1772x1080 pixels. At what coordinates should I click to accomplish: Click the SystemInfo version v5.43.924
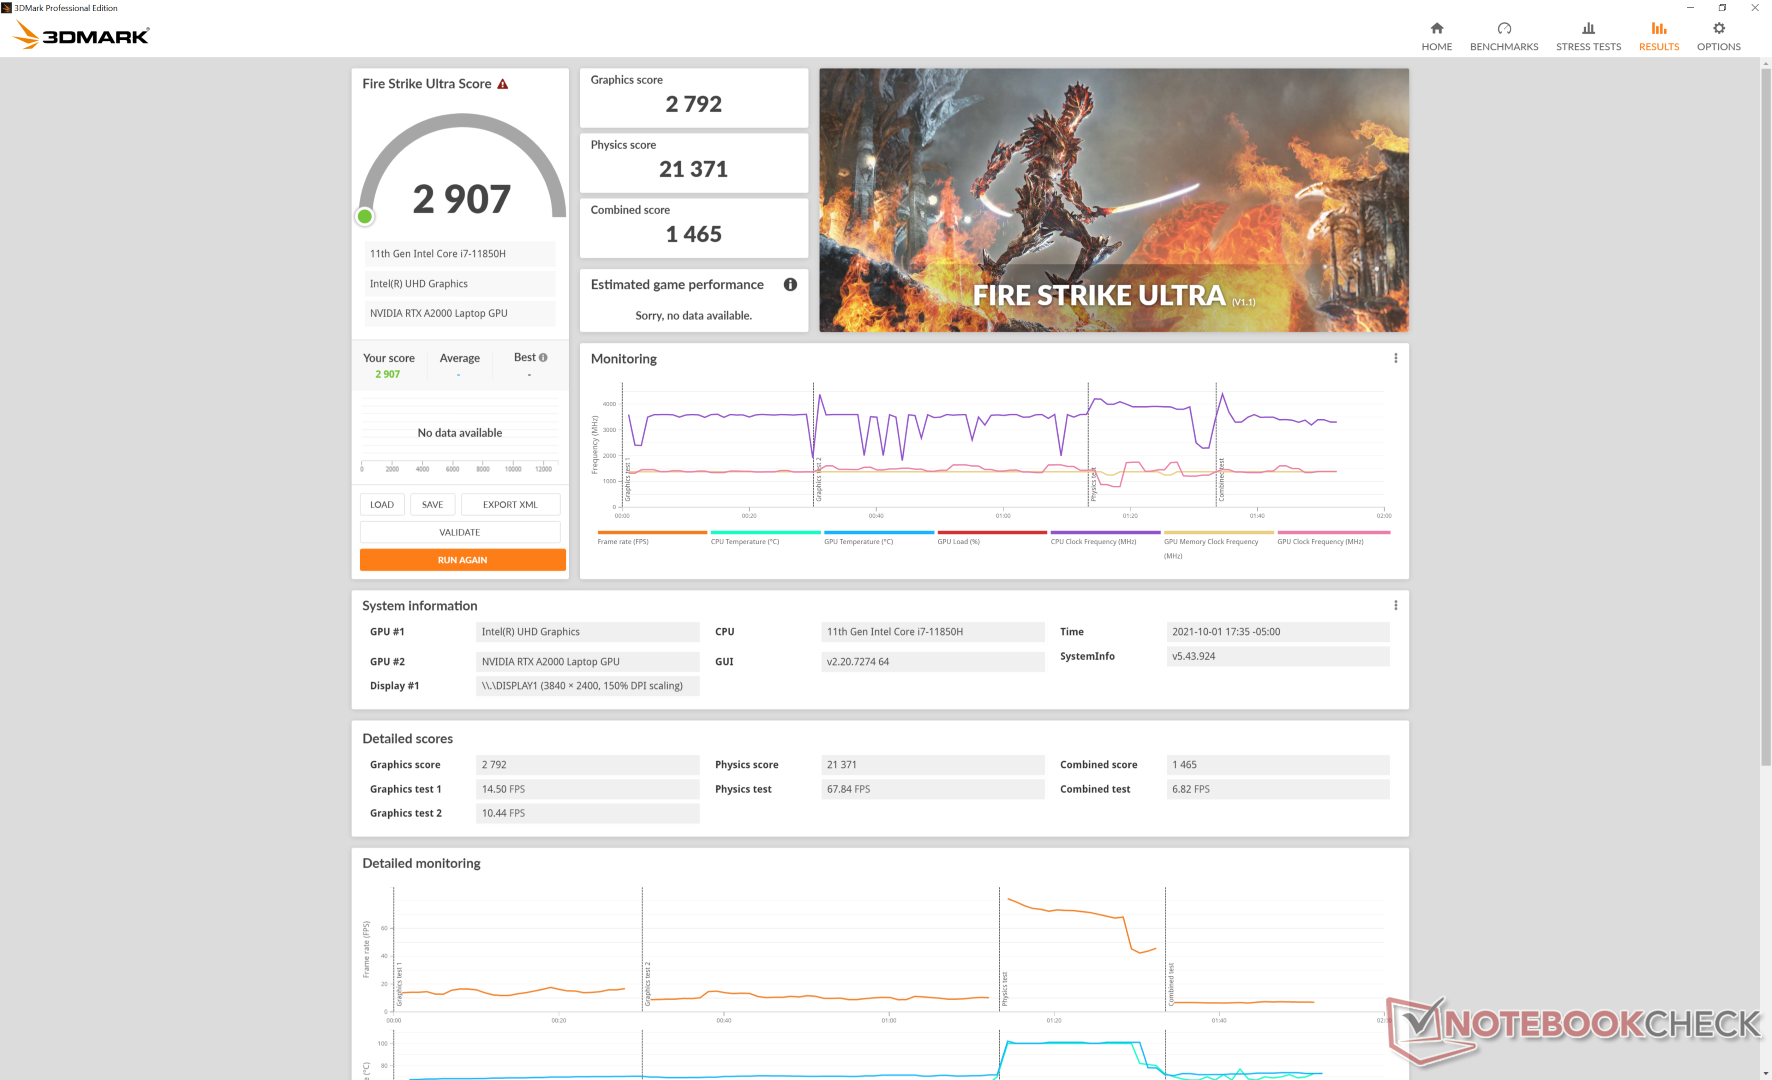tap(1278, 657)
